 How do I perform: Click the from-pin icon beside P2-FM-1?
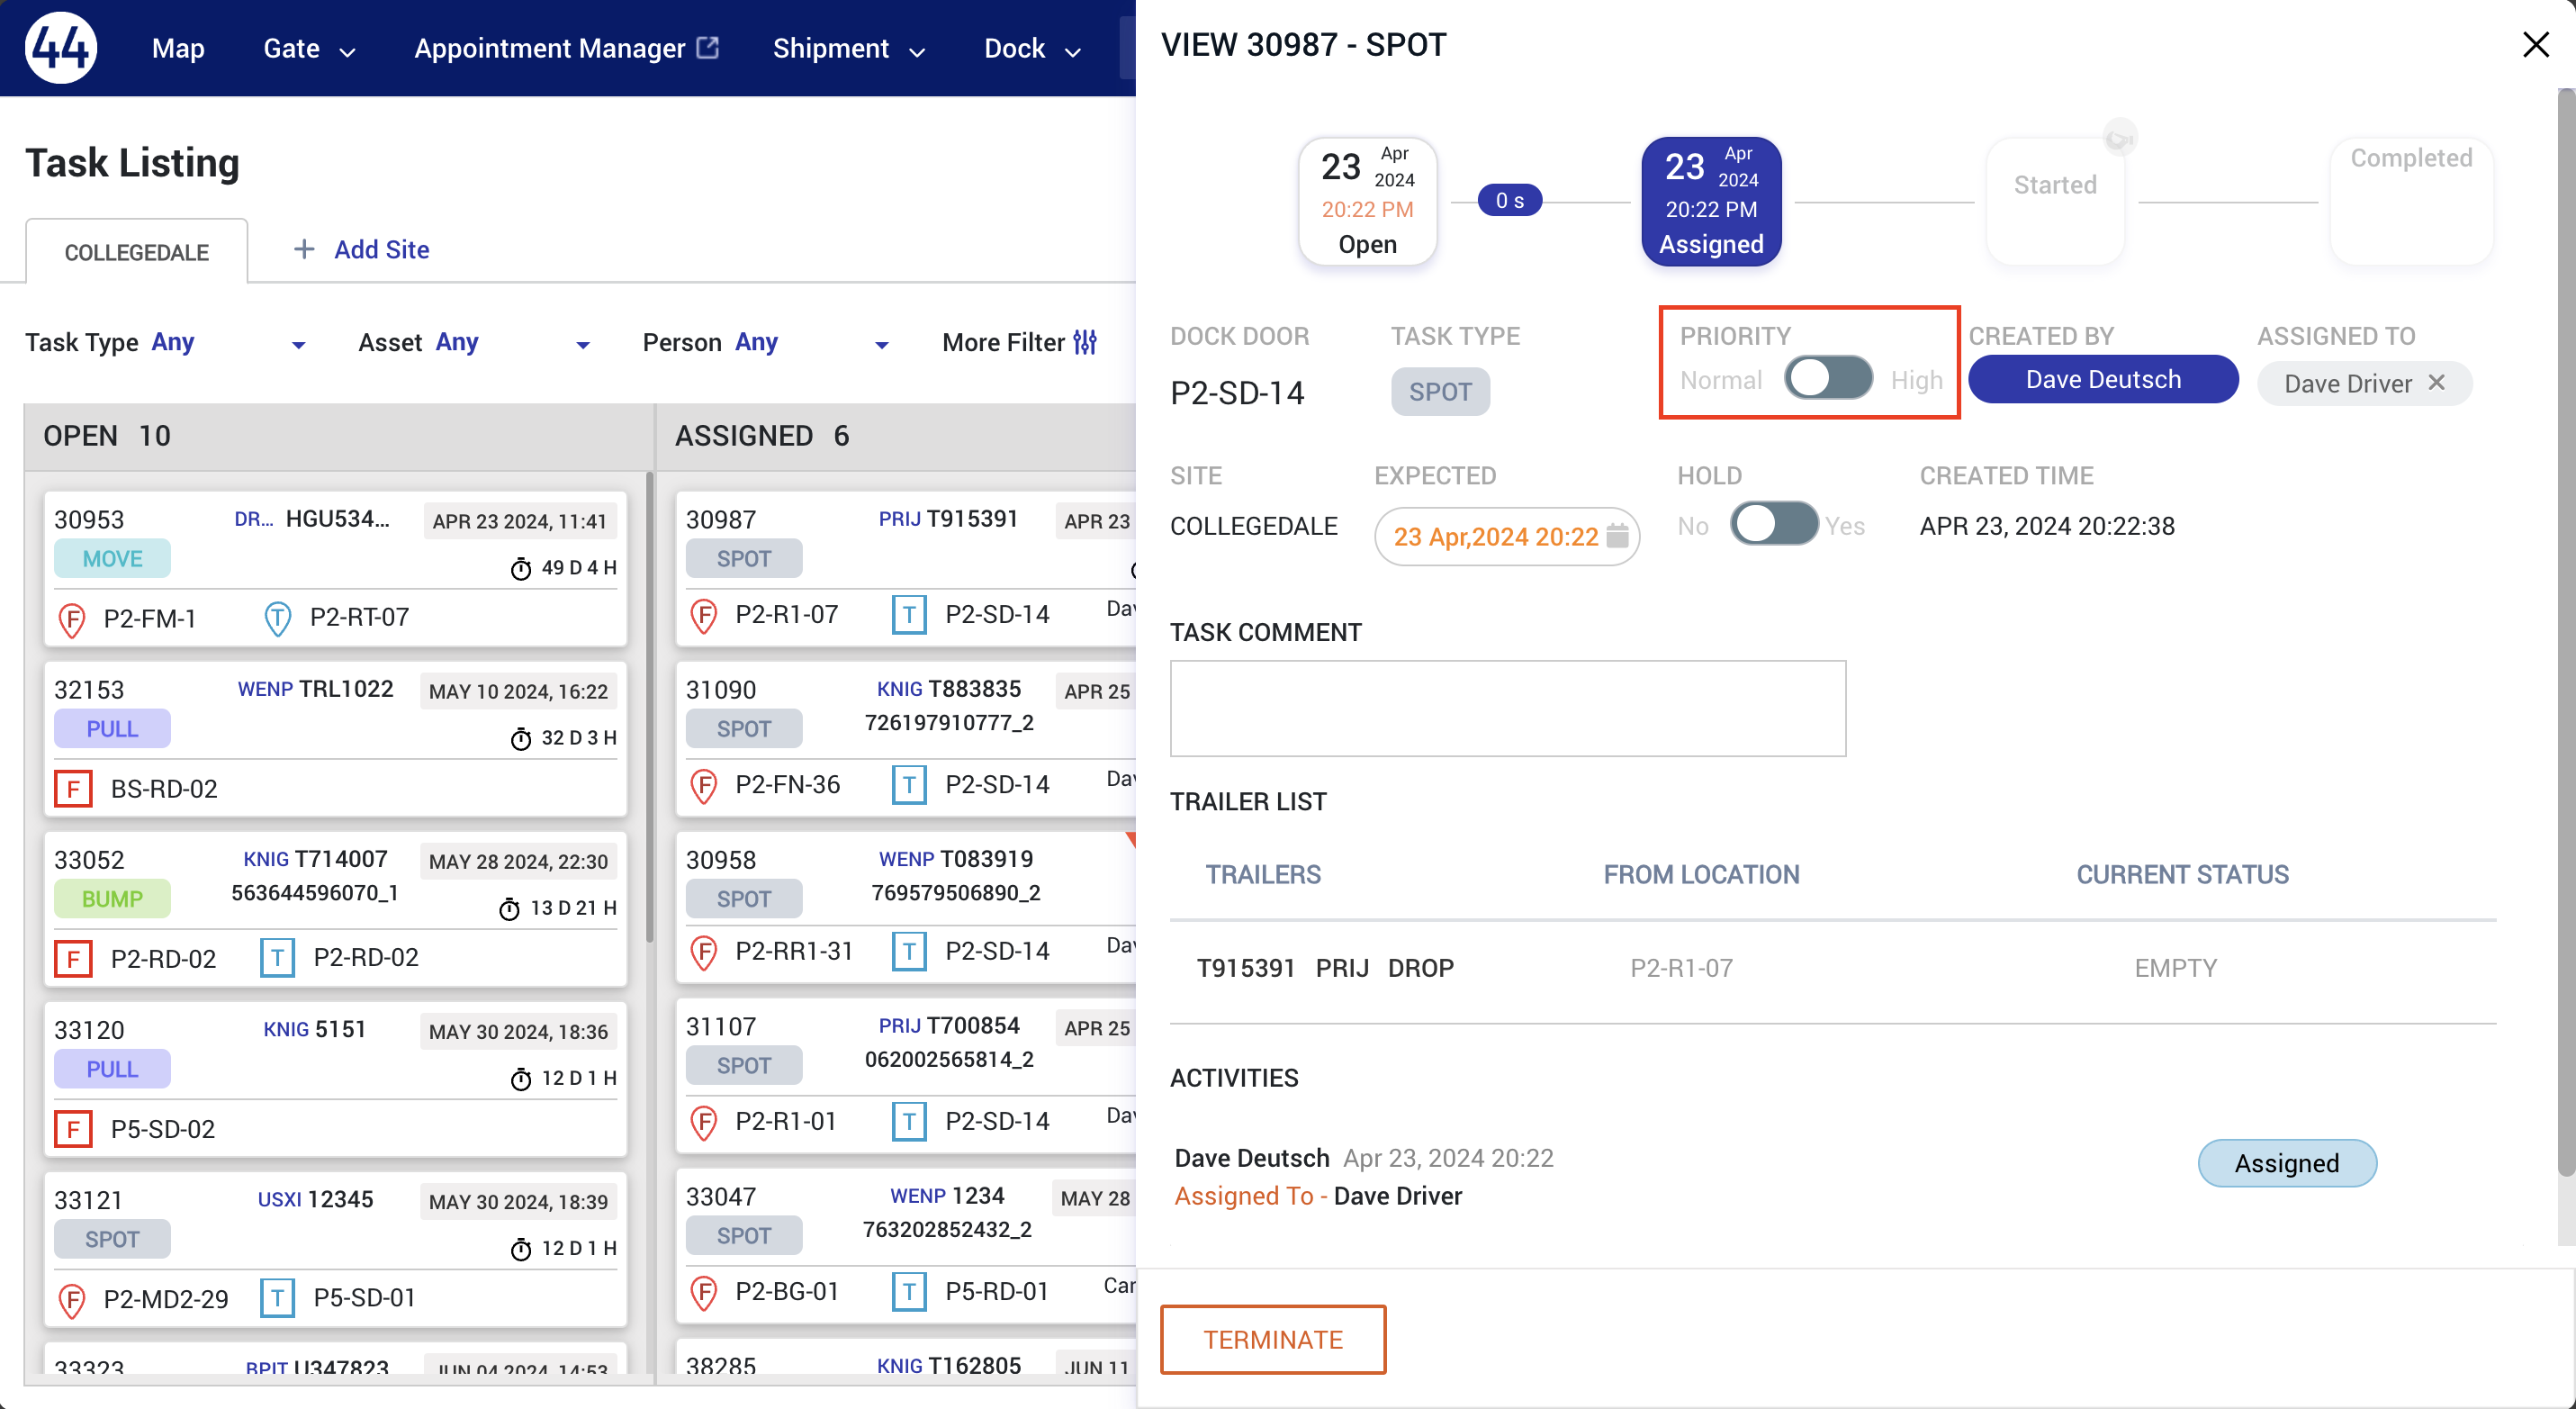(72, 619)
